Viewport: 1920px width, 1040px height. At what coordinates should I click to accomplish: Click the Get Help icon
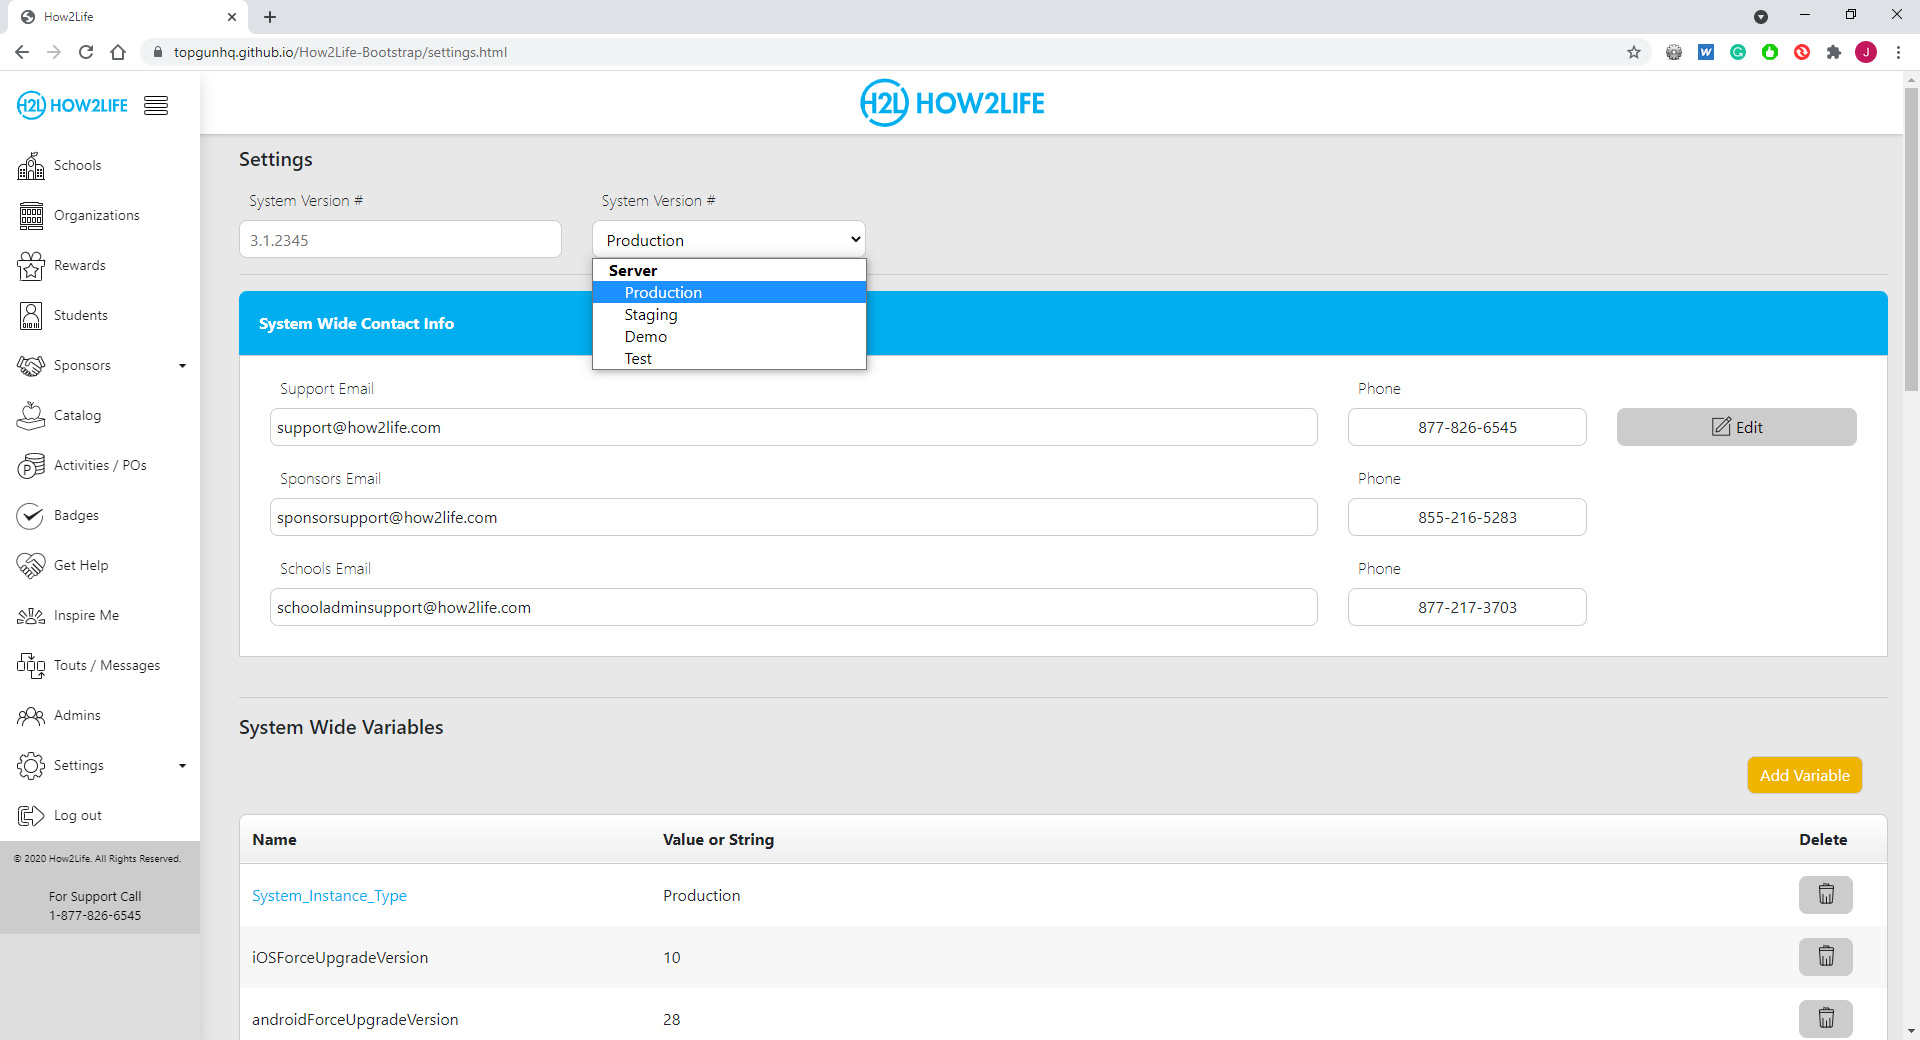pos(31,566)
